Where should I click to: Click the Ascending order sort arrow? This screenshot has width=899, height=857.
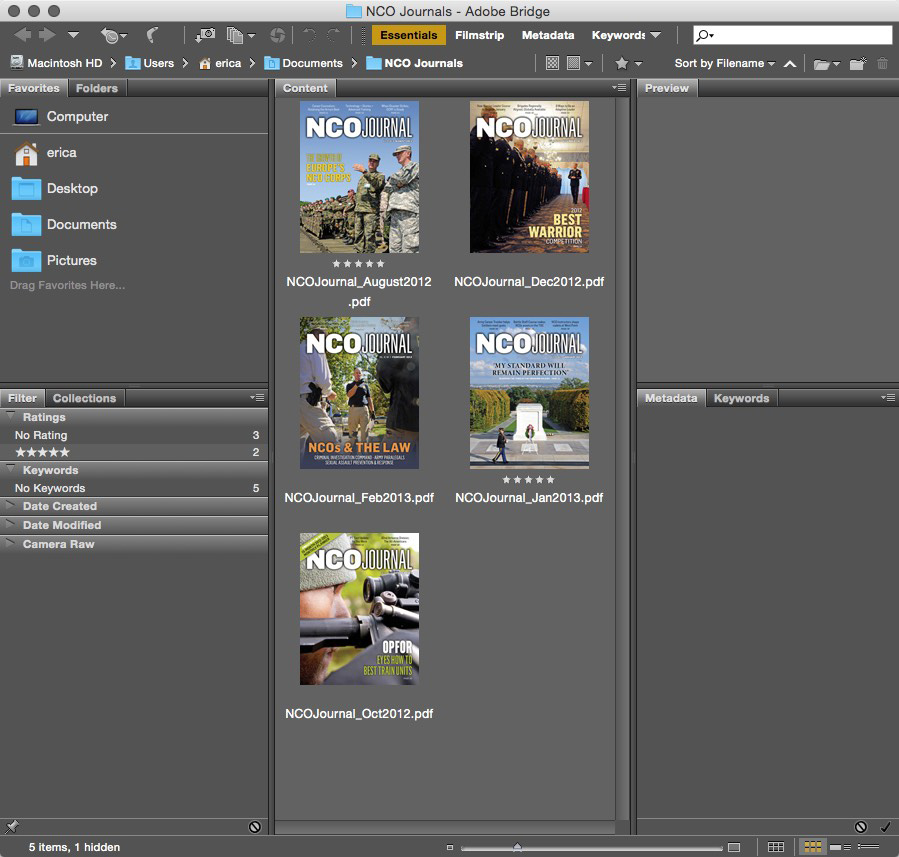point(790,63)
